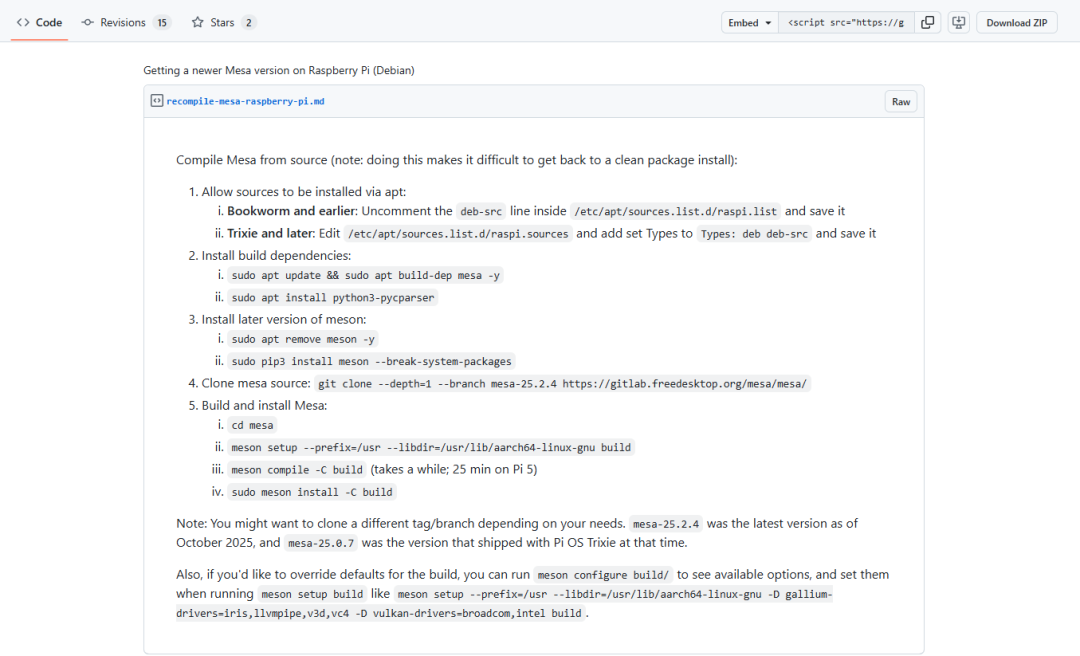The height and width of the screenshot is (656, 1080).
Task: Expand the Embed dropdown
Action: (750, 22)
